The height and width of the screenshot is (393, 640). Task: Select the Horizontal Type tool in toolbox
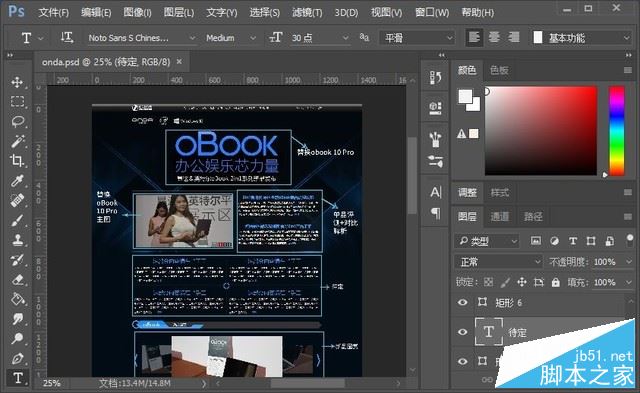pyautogui.click(x=18, y=377)
